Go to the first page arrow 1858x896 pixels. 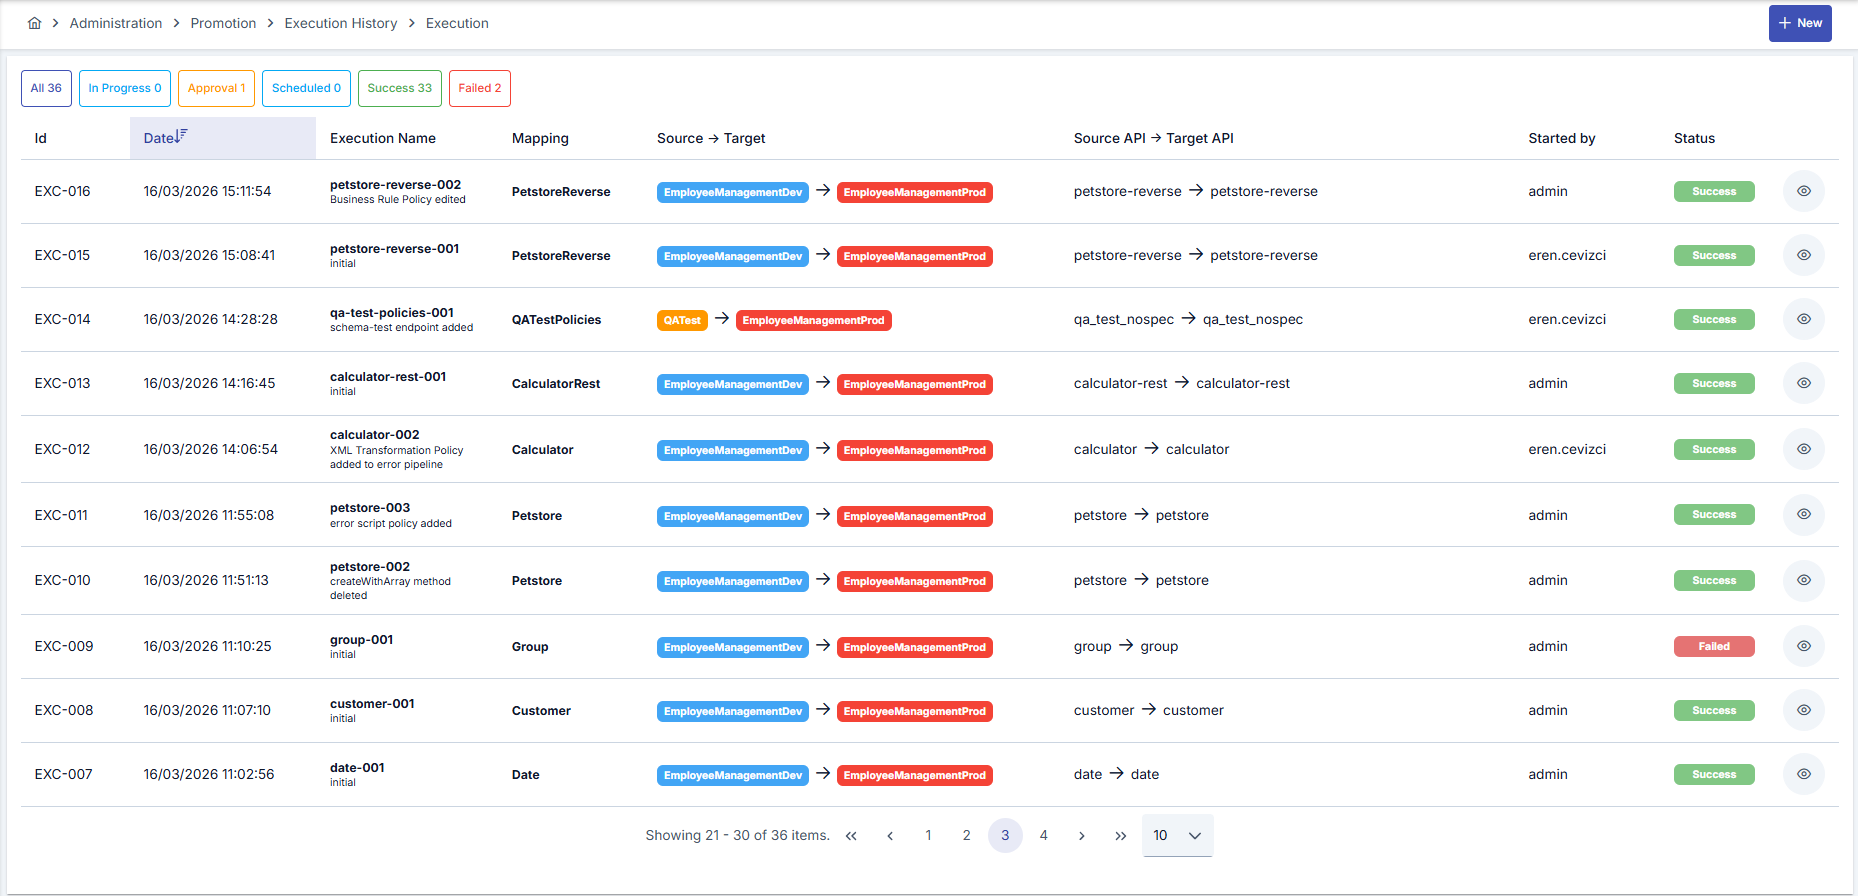(851, 836)
